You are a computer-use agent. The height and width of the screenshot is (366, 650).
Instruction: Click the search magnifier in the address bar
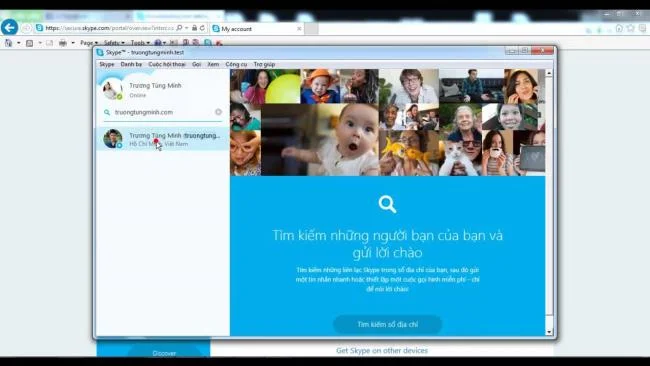179,28
